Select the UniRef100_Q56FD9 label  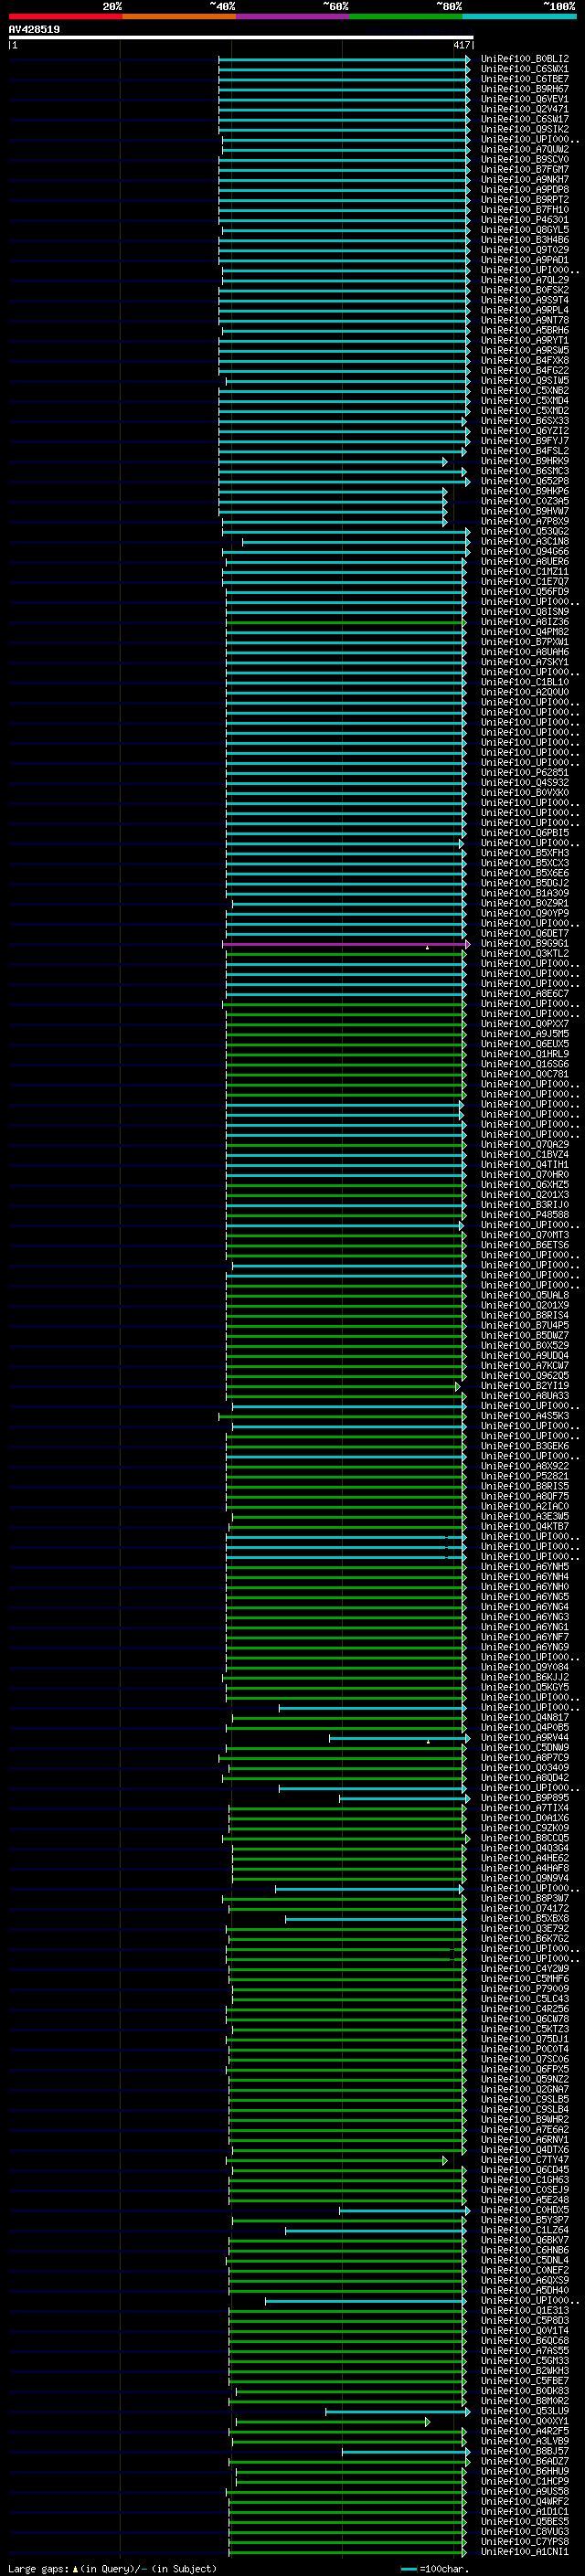[525, 592]
